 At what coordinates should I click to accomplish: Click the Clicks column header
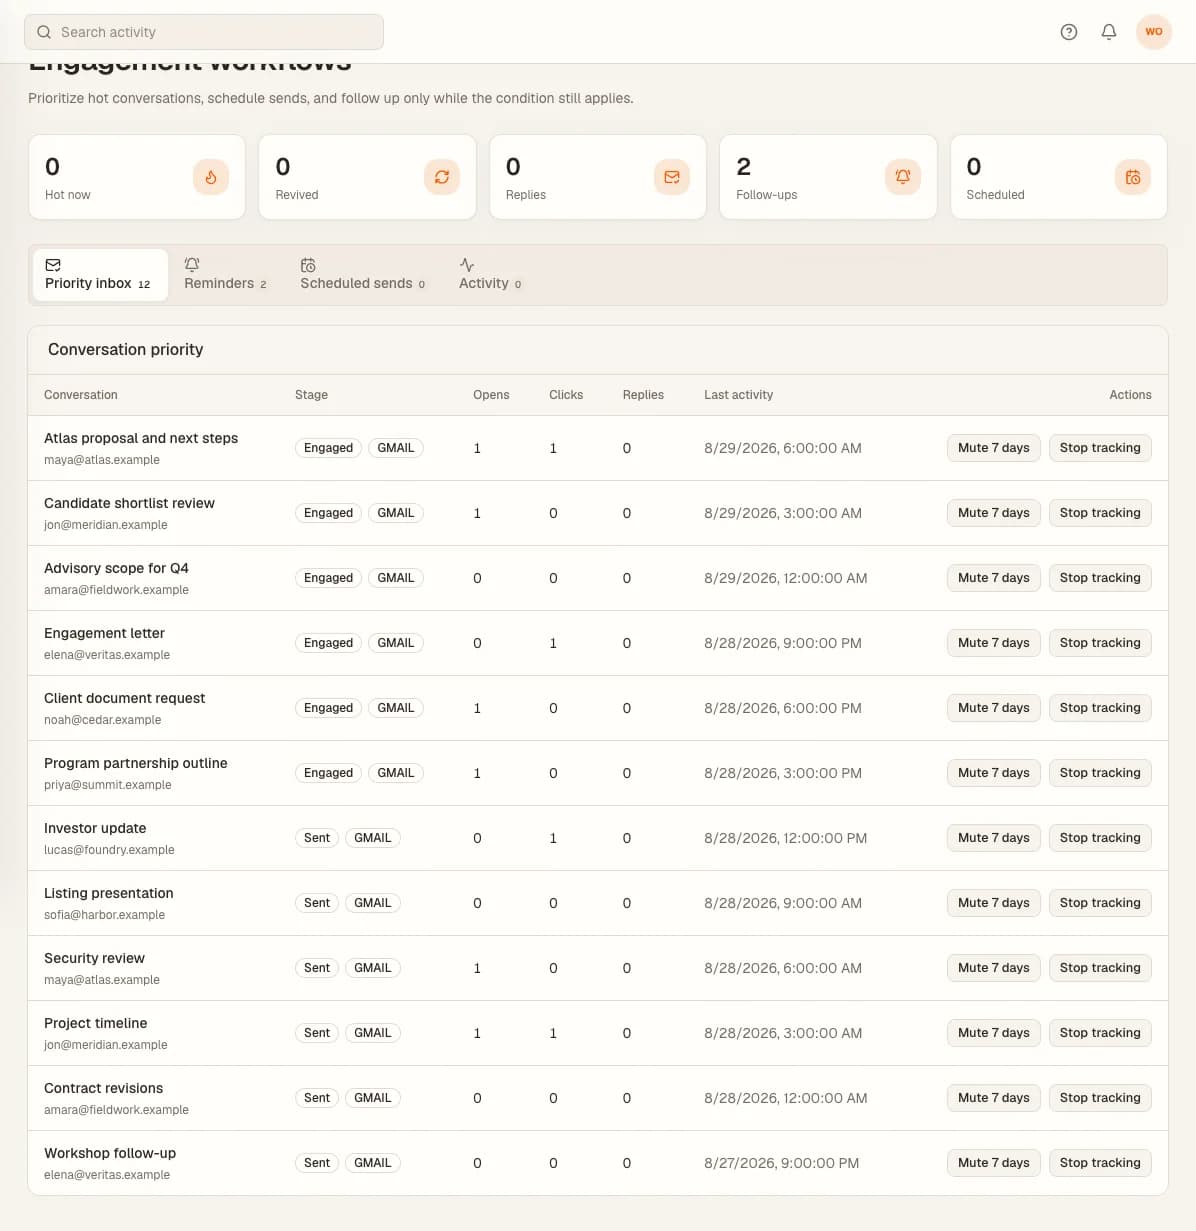coord(566,395)
